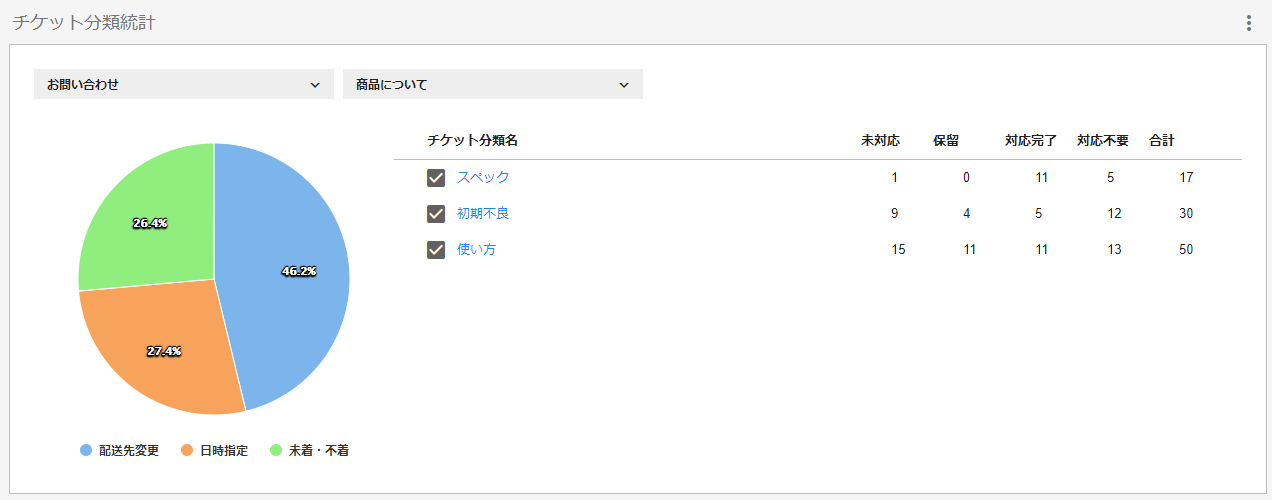
Task: Select 保留 value 11 in 使い方 row
Action: click(970, 250)
